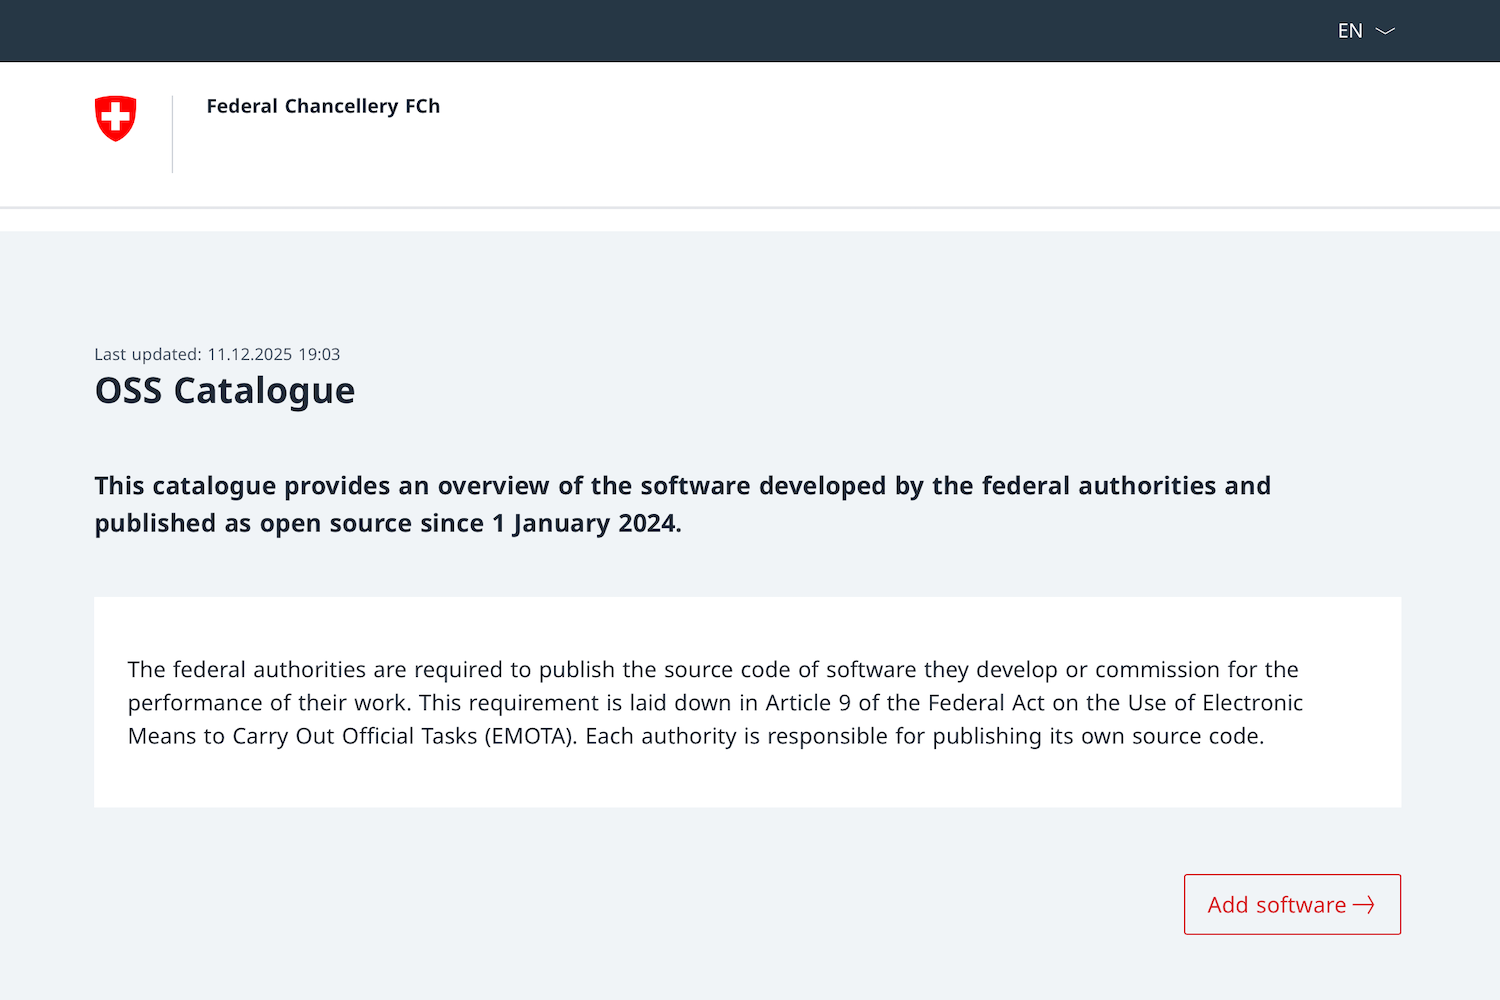1500x1000 pixels.
Task: Click the time 19:03 in Last updated
Action: pos(319,354)
